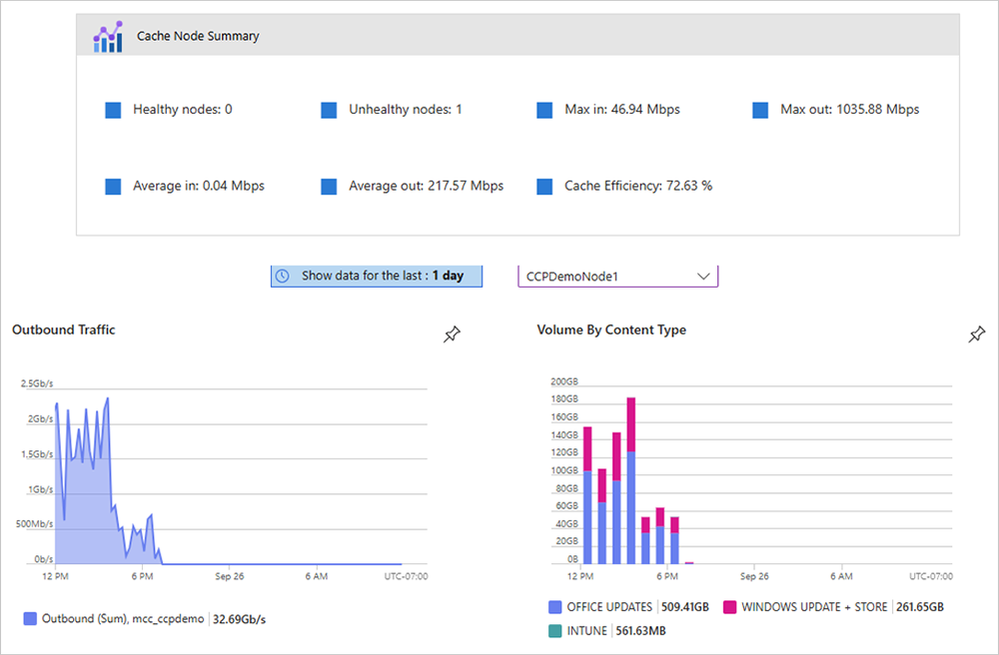
Task: Click the 509.41GB legend value
Action: [x=685, y=607]
